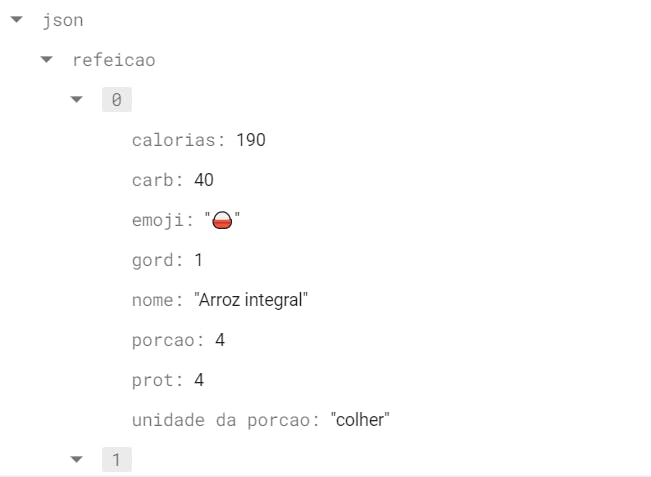Click the carb value 40
This screenshot has width=651, height=477.
coord(204,180)
